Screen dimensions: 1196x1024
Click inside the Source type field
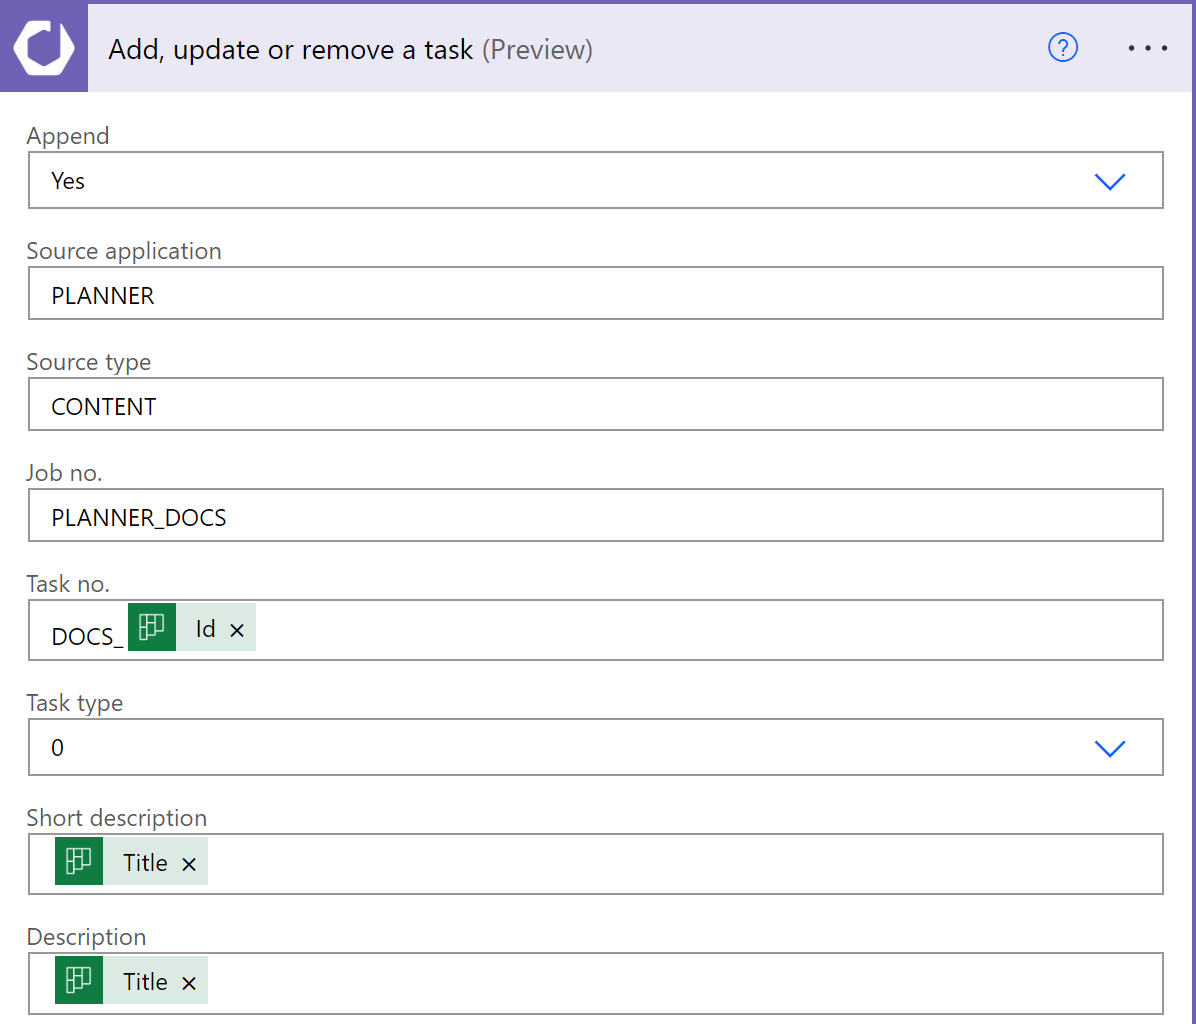[x=595, y=405]
